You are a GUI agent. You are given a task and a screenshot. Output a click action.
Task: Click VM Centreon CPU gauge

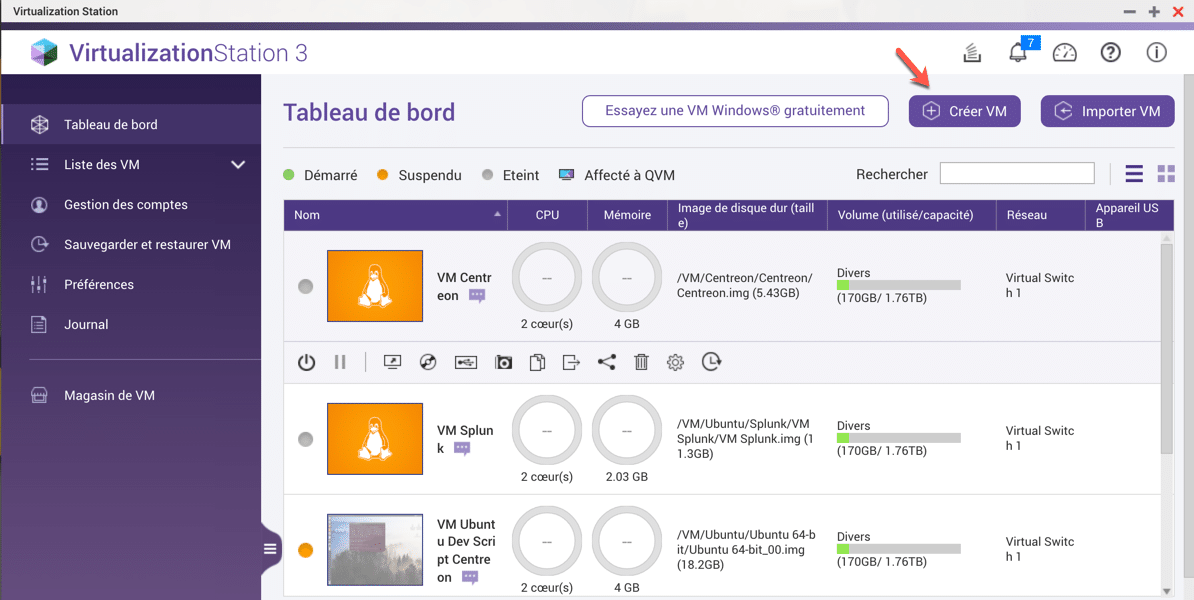(x=547, y=278)
